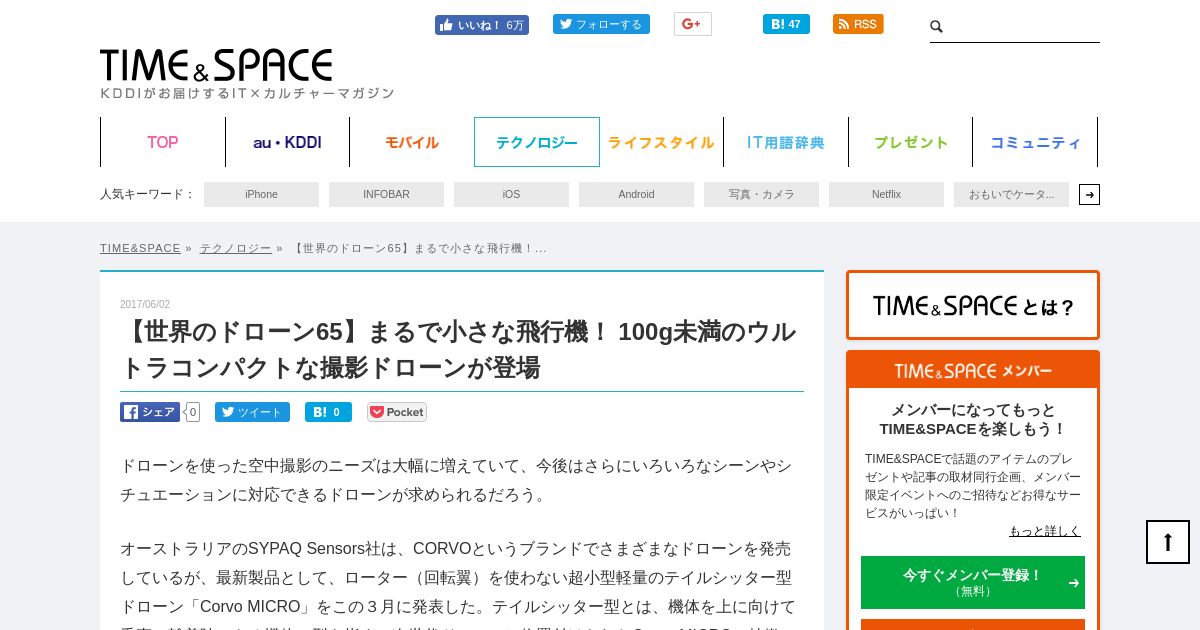This screenshot has width=1200, height=630.
Task: Tweet the article with ツイート button
Action: pyautogui.click(x=252, y=412)
